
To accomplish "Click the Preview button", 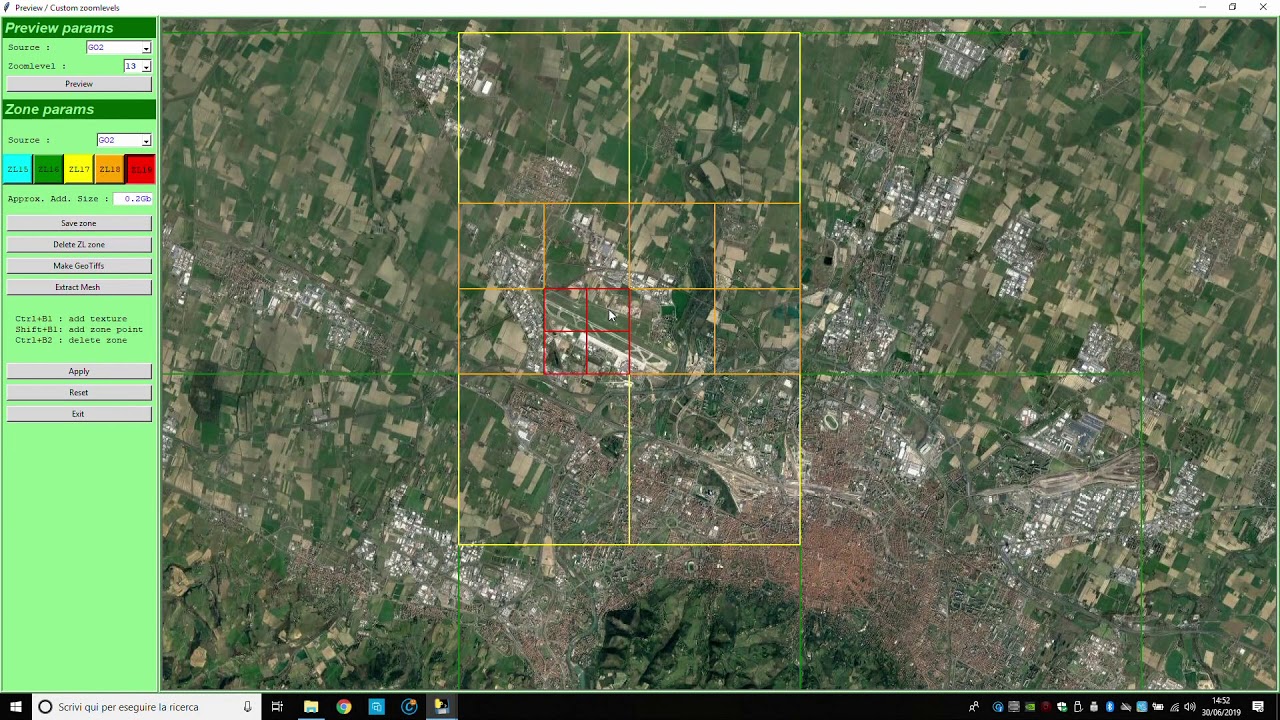I will (79, 84).
